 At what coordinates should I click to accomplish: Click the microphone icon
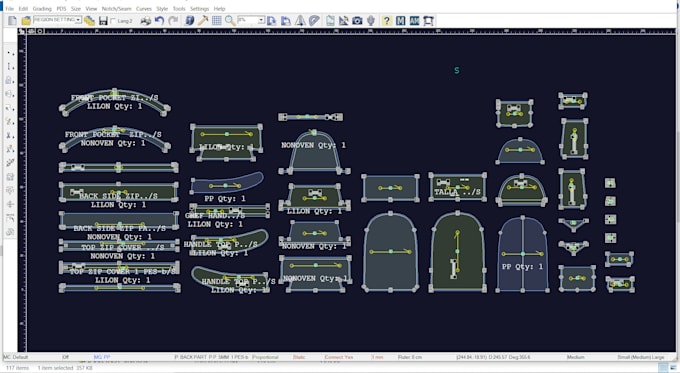tap(371, 20)
